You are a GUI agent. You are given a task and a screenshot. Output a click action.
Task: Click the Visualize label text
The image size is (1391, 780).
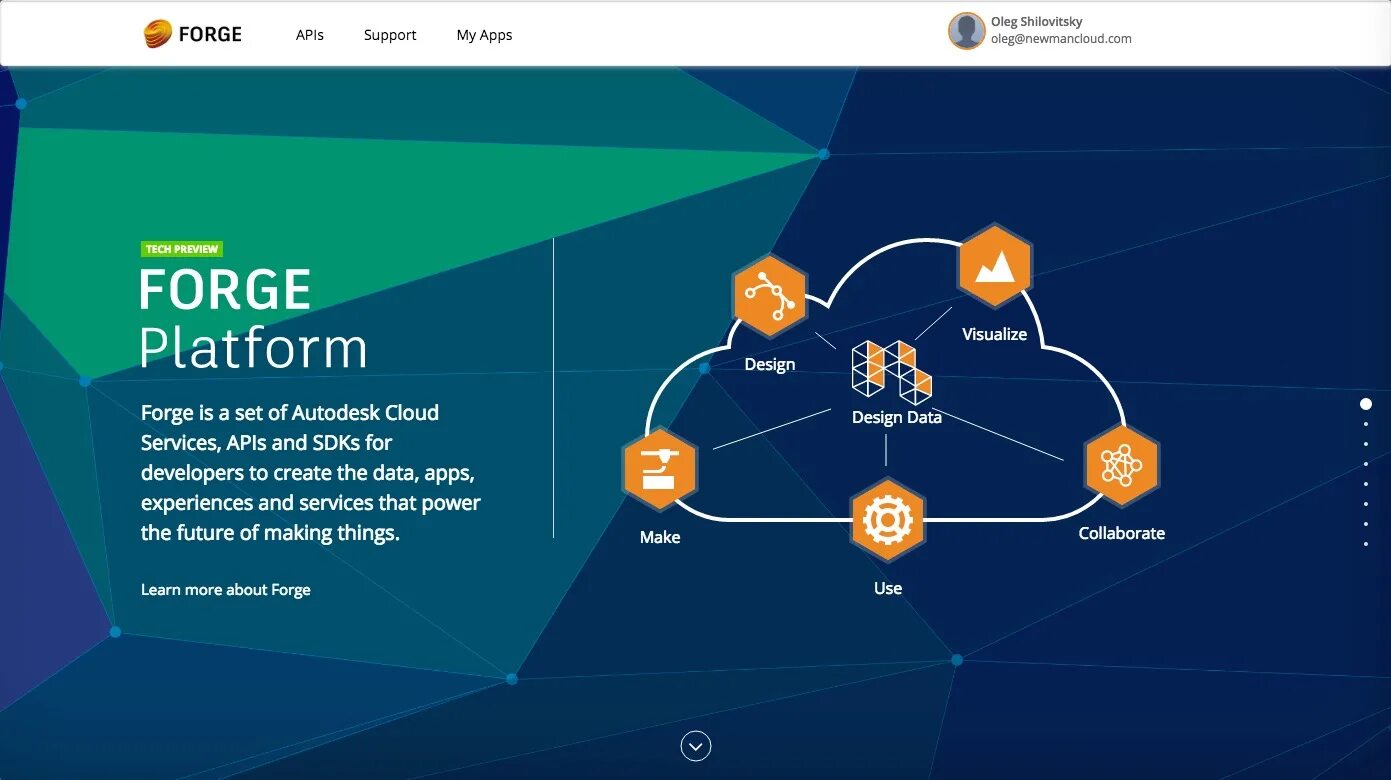coord(994,334)
